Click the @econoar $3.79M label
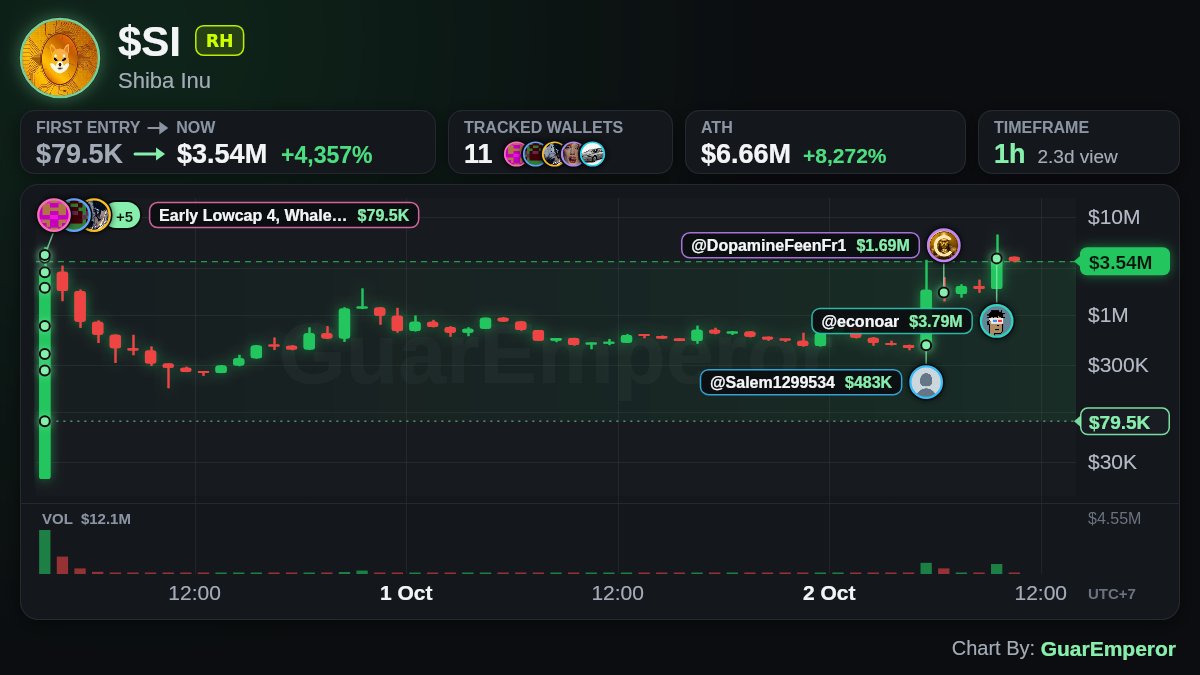Viewport: 1200px width, 675px height. point(892,321)
